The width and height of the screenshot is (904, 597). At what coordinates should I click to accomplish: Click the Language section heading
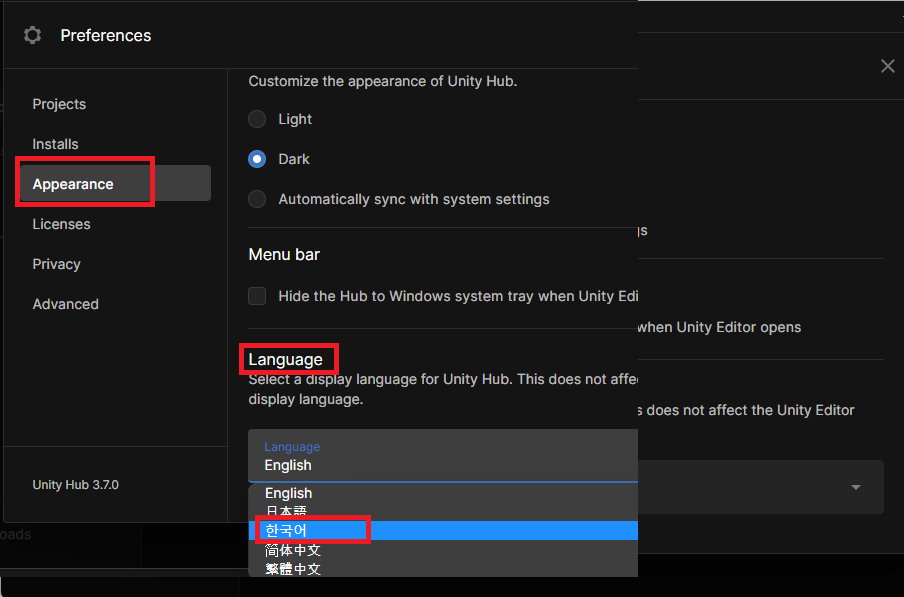point(285,360)
